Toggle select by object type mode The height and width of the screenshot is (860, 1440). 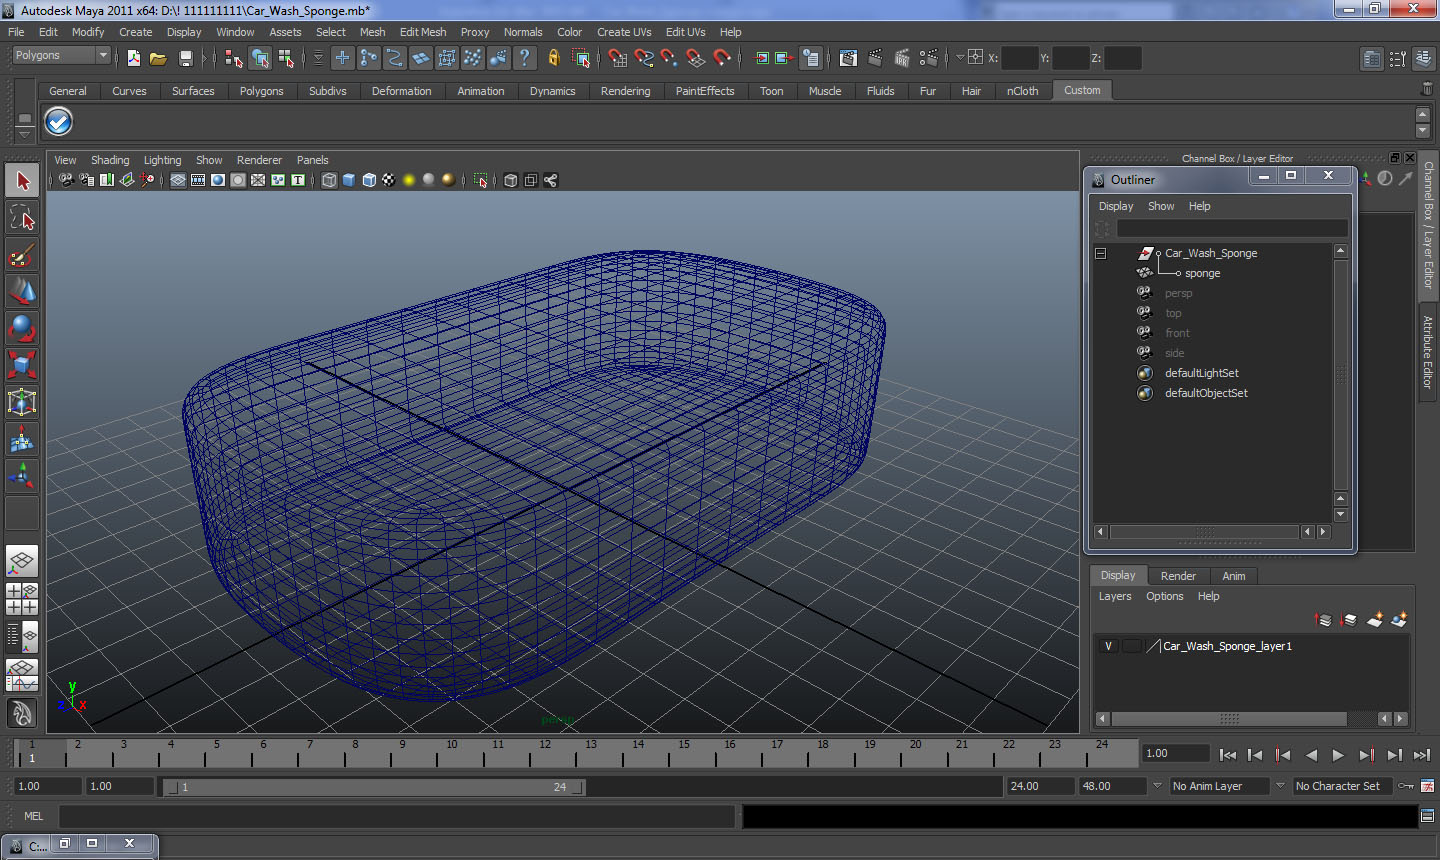(x=260, y=58)
